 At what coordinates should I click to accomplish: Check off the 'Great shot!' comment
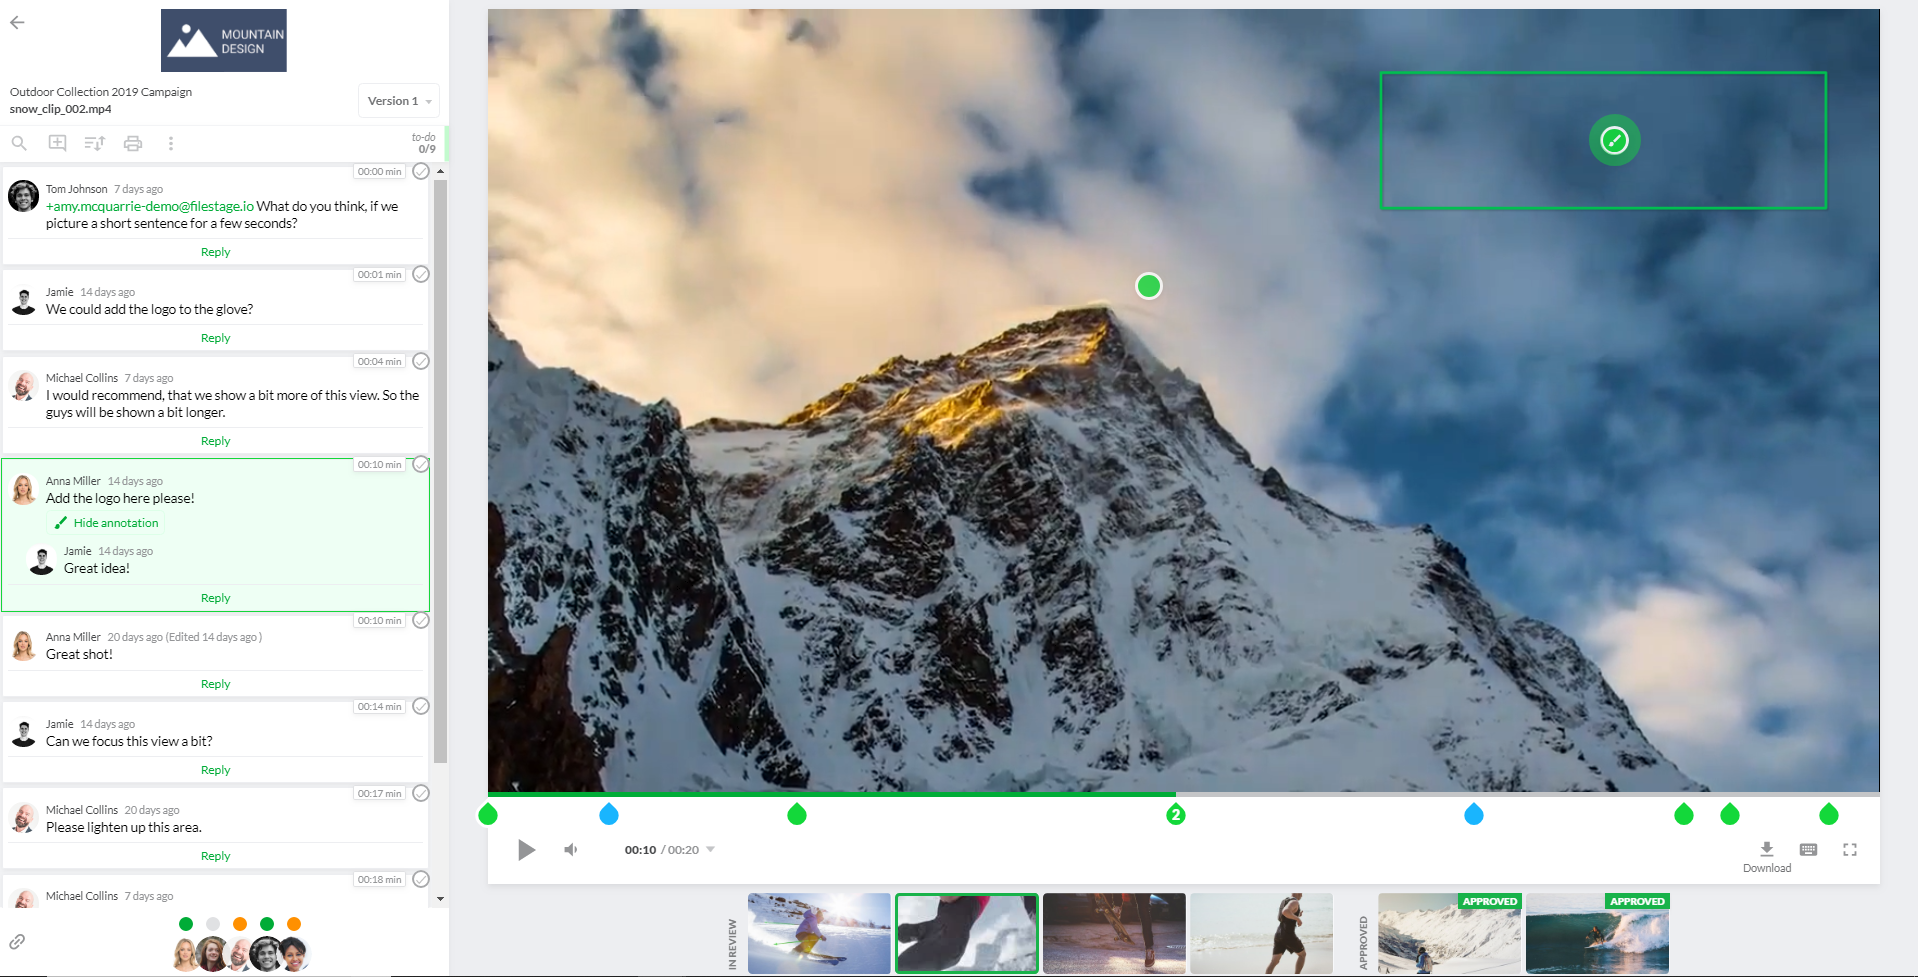421,621
